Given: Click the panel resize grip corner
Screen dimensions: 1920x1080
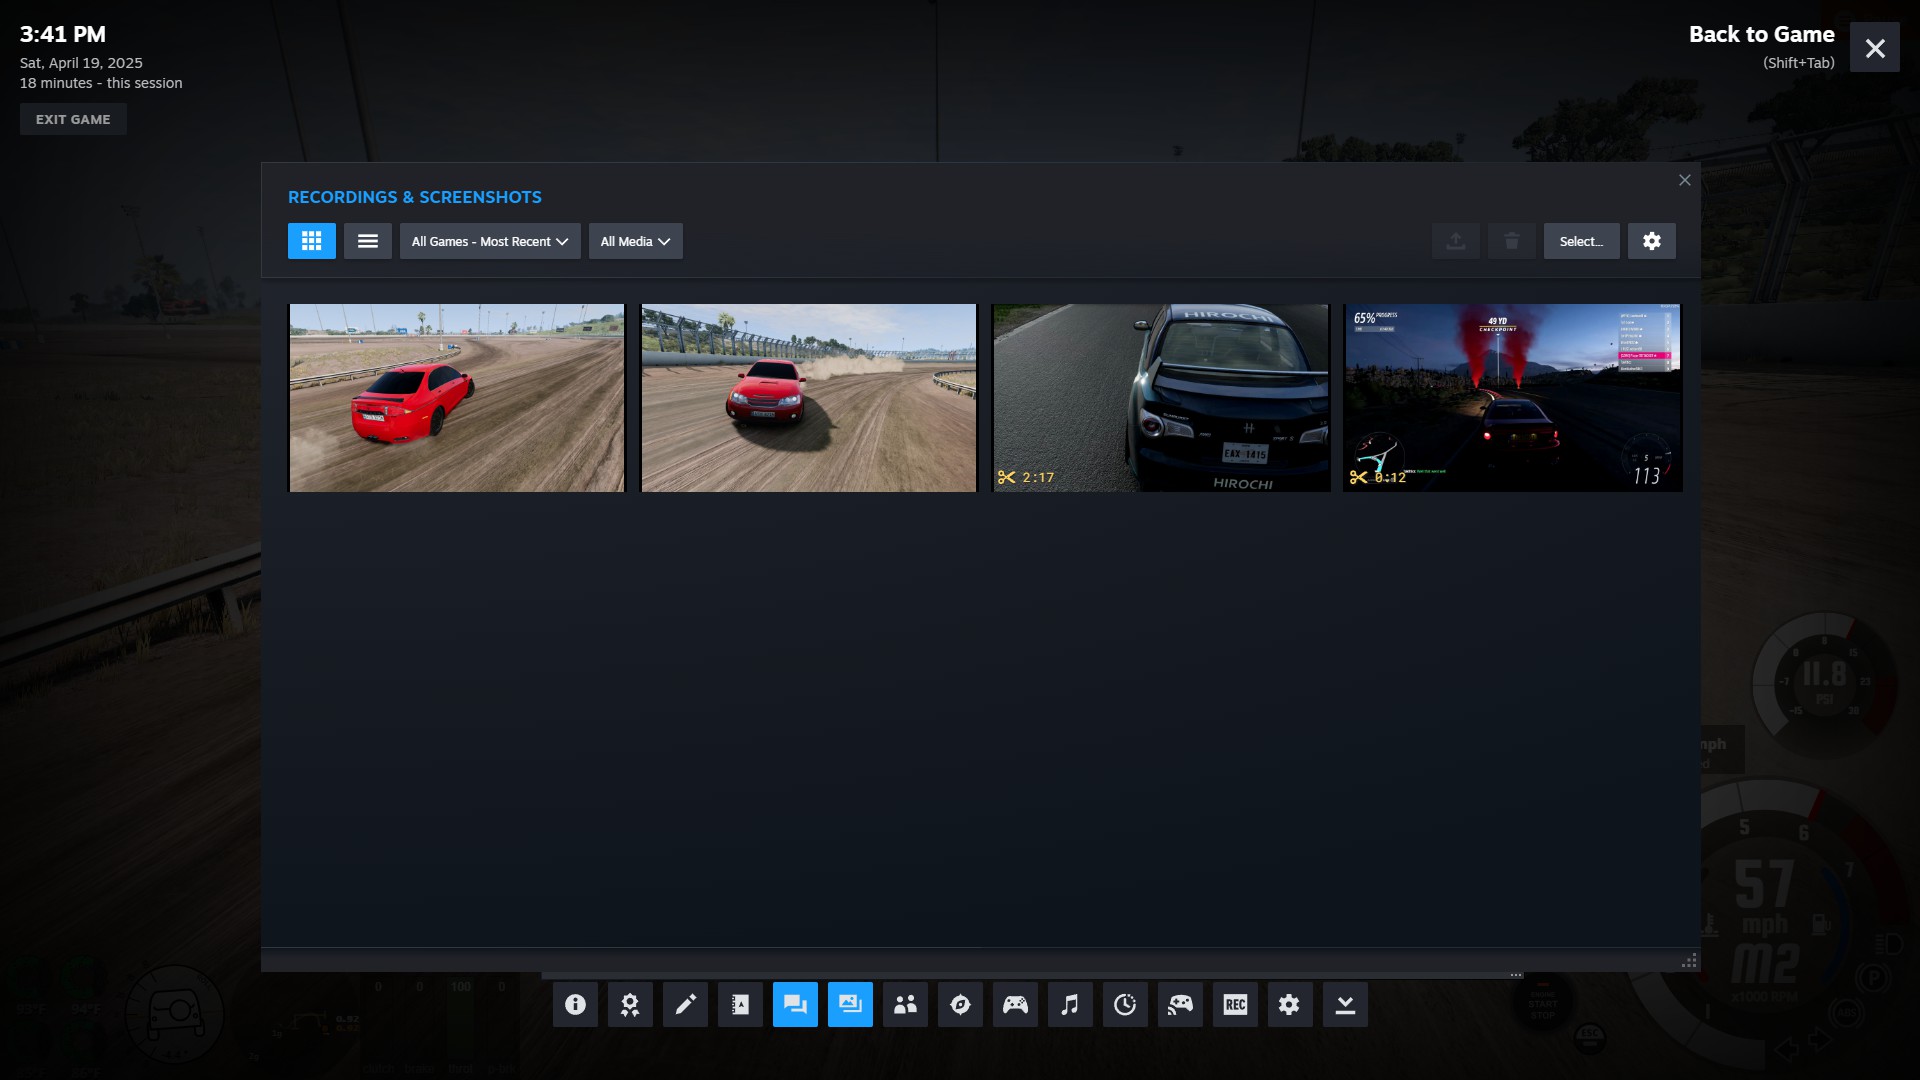Looking at the screenshot, I should pyautogui.click(x=1689, y=961).
